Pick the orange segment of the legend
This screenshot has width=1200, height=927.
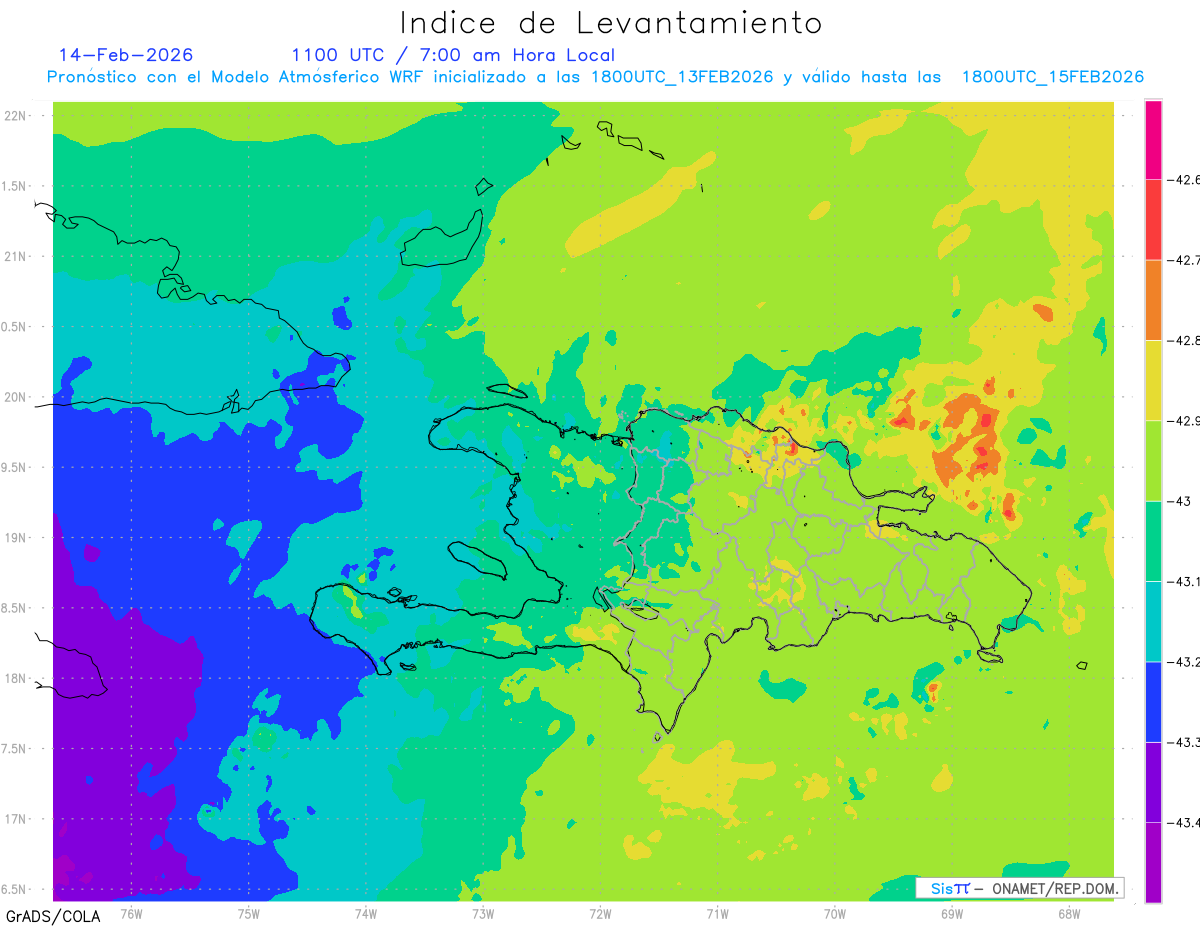tap(1153, 300)
